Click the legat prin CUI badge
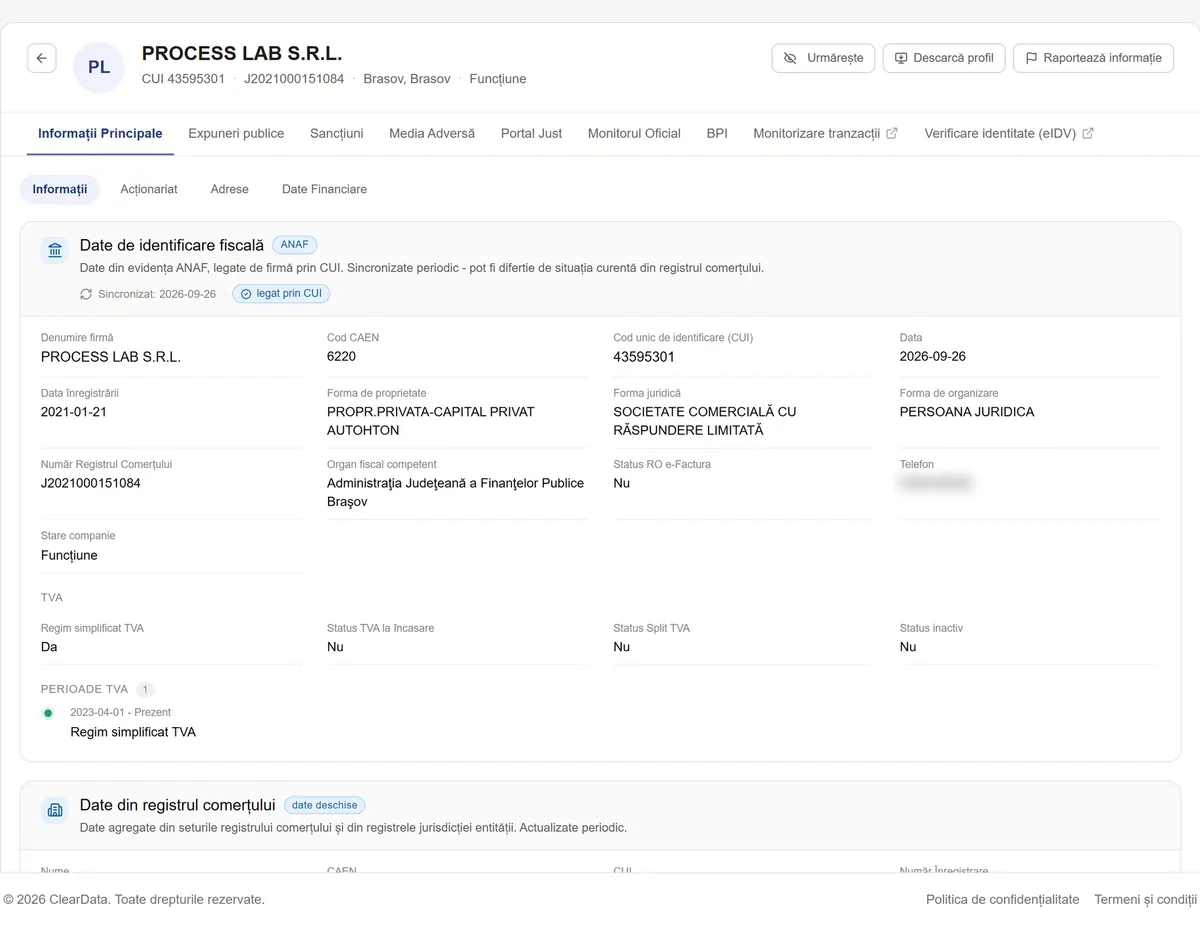The width and height of the screenshot is (1200, 925). pyautogui.click(x=281, y=294)
